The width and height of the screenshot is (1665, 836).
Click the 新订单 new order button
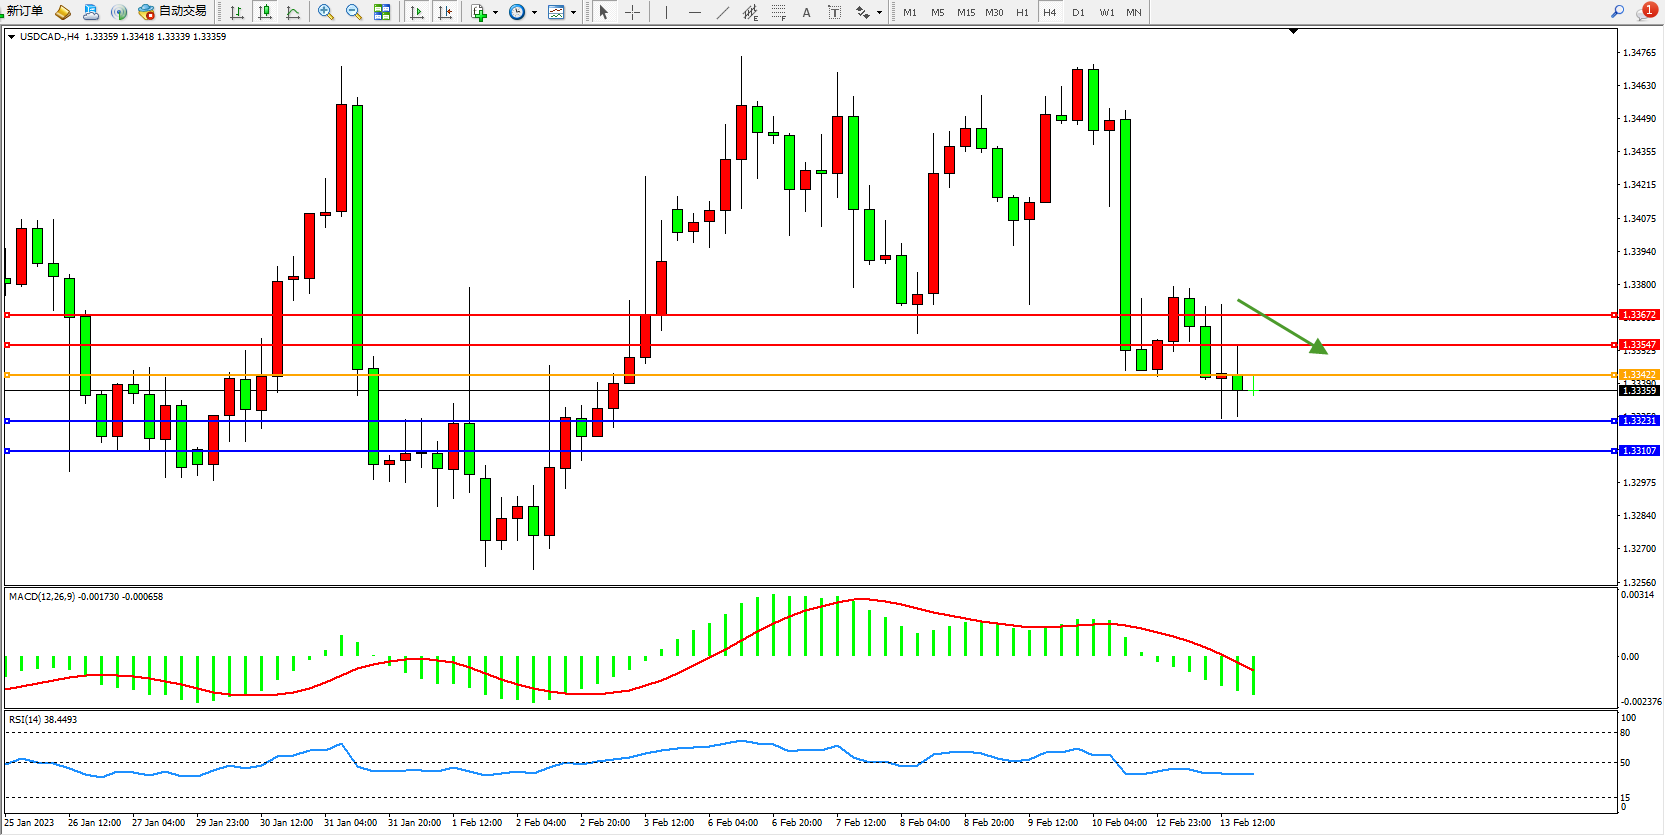24,11
